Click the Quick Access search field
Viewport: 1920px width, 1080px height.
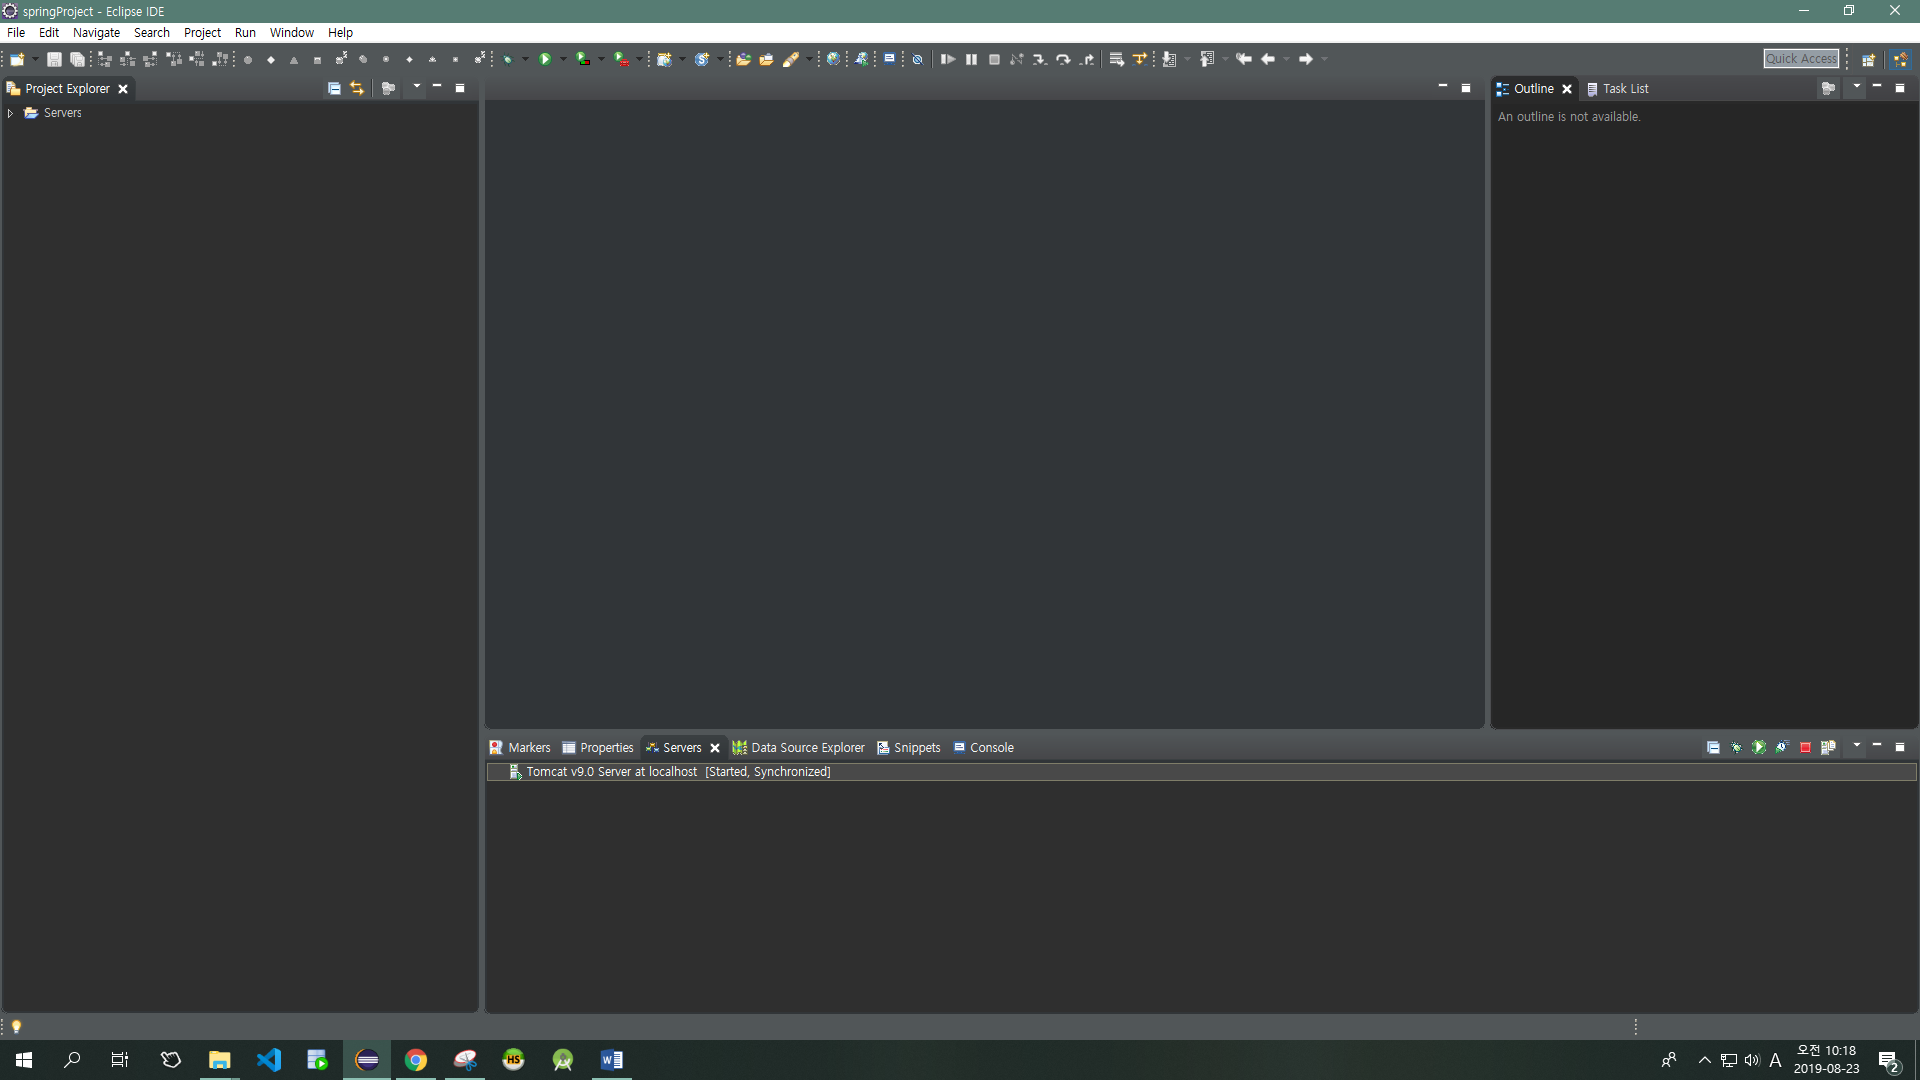pyautogui.click(x=1801, y=59)
